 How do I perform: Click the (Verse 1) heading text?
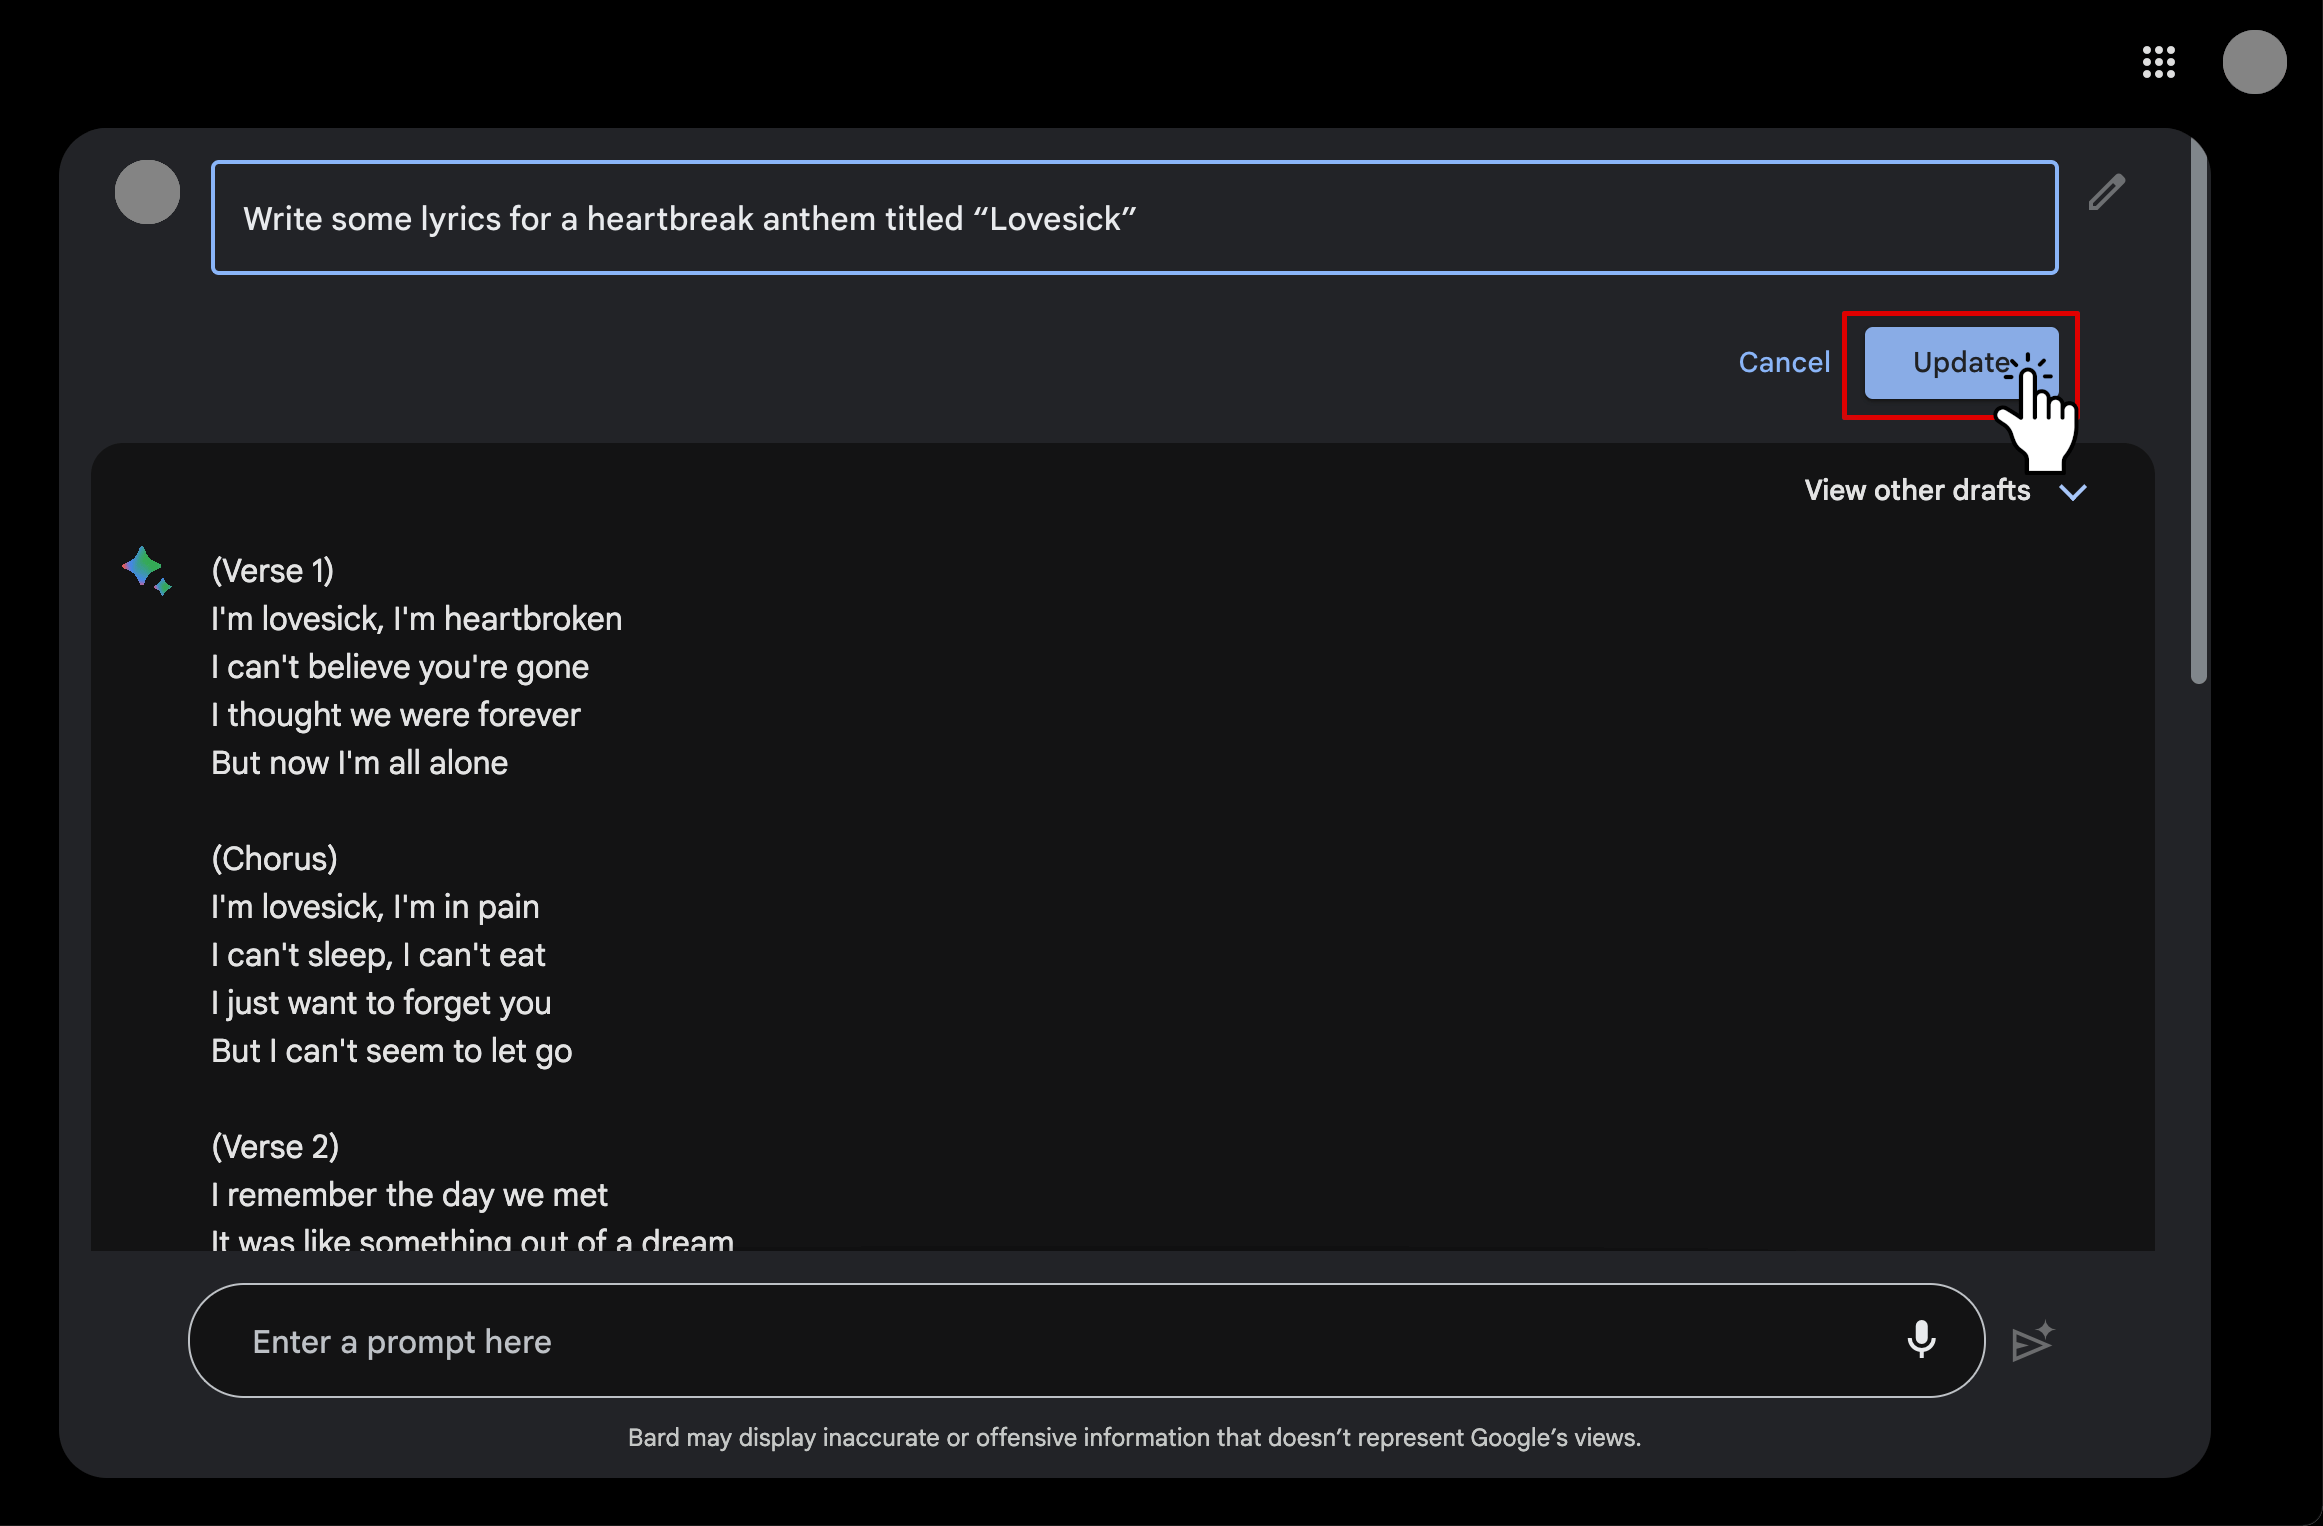pos(273,571)
